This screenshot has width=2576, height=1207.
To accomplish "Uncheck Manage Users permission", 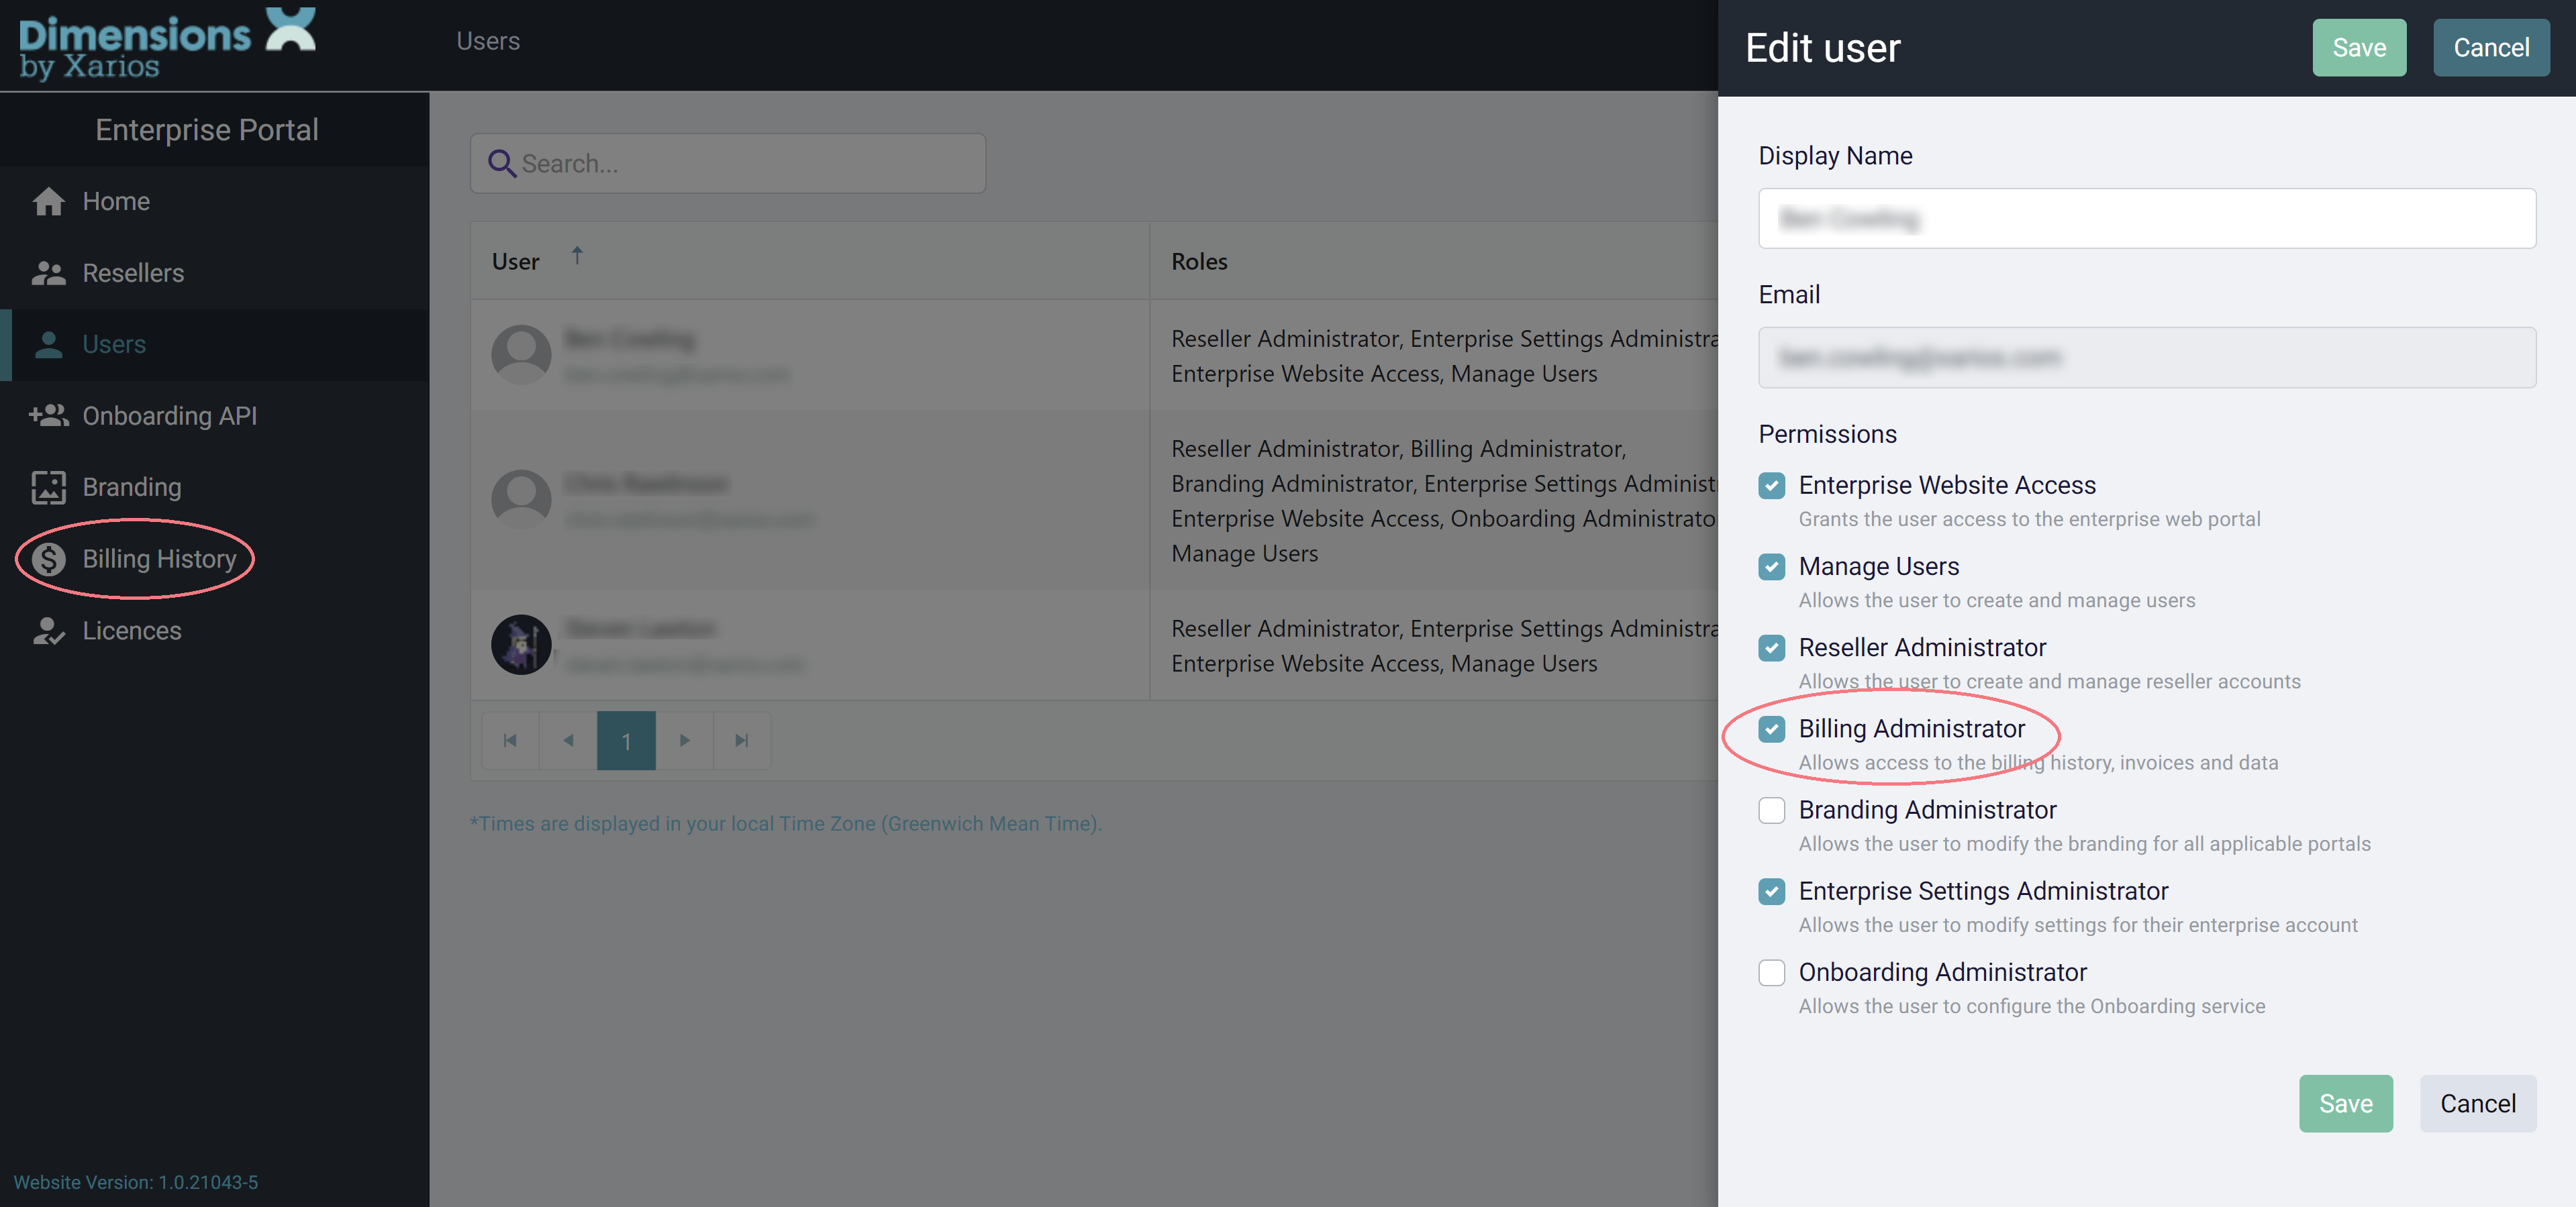I will click(x=1771, y=566).
